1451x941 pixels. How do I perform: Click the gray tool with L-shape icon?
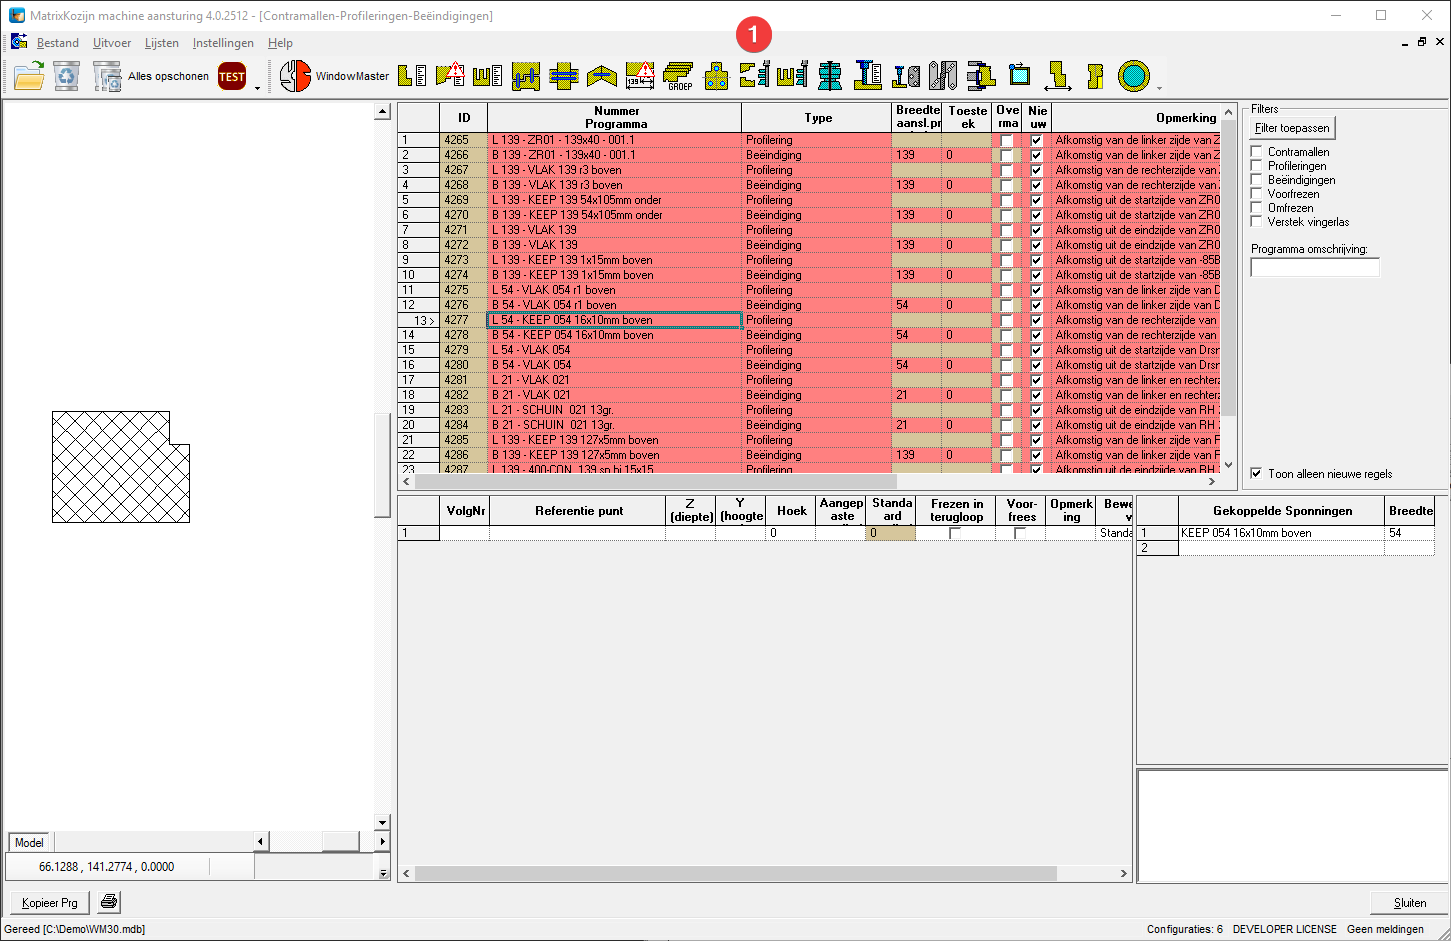906,76
